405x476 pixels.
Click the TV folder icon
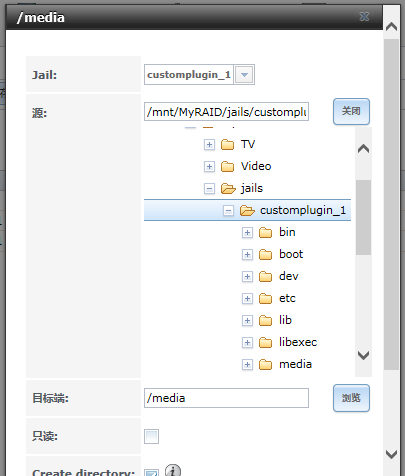(x=228, y=145)
